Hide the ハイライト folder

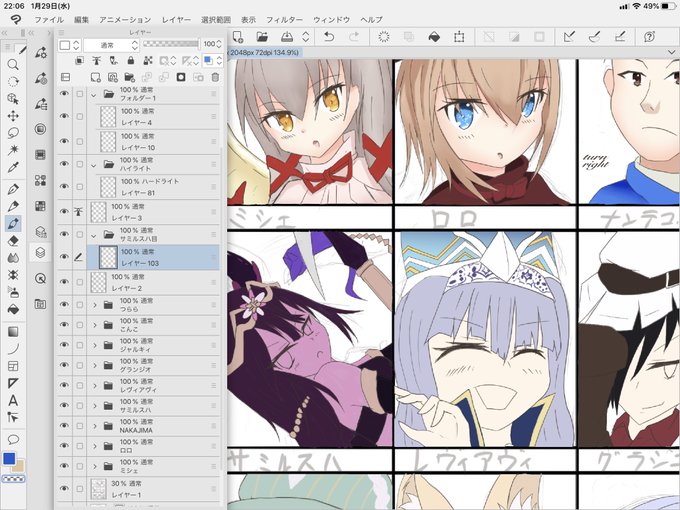coord(64,164)
